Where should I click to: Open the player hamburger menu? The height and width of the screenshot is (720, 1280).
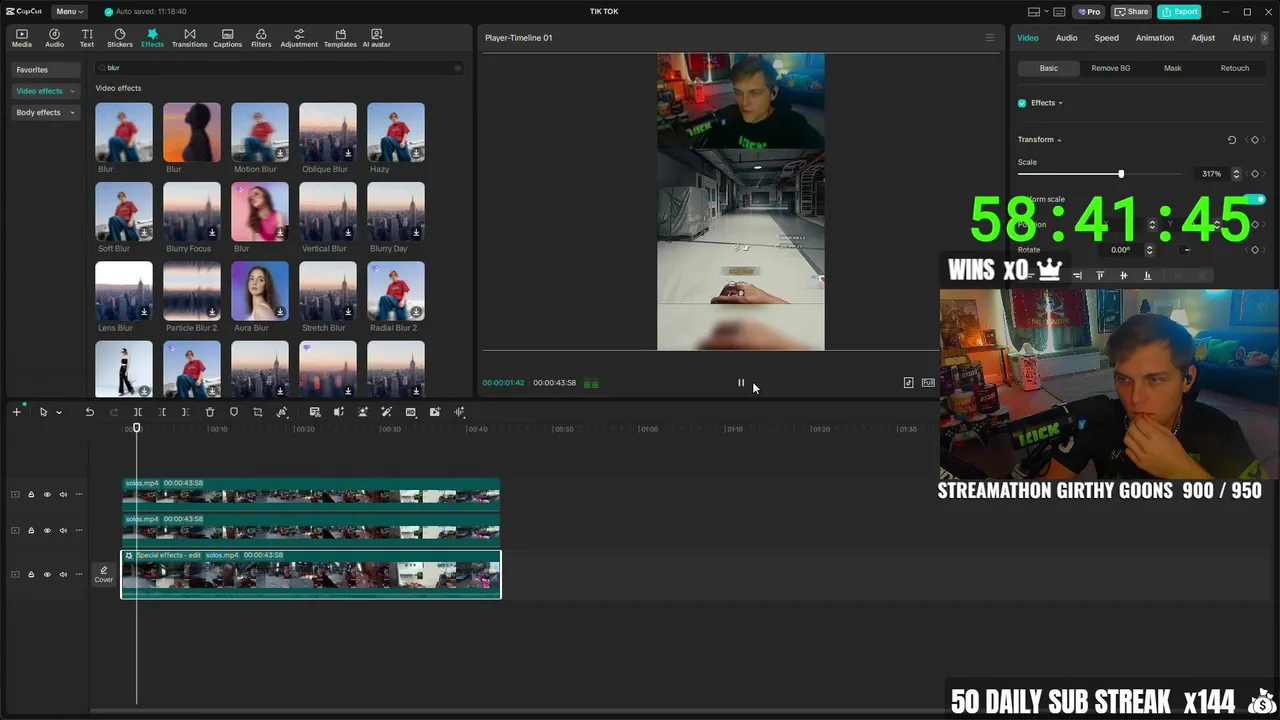pos(990,38)
